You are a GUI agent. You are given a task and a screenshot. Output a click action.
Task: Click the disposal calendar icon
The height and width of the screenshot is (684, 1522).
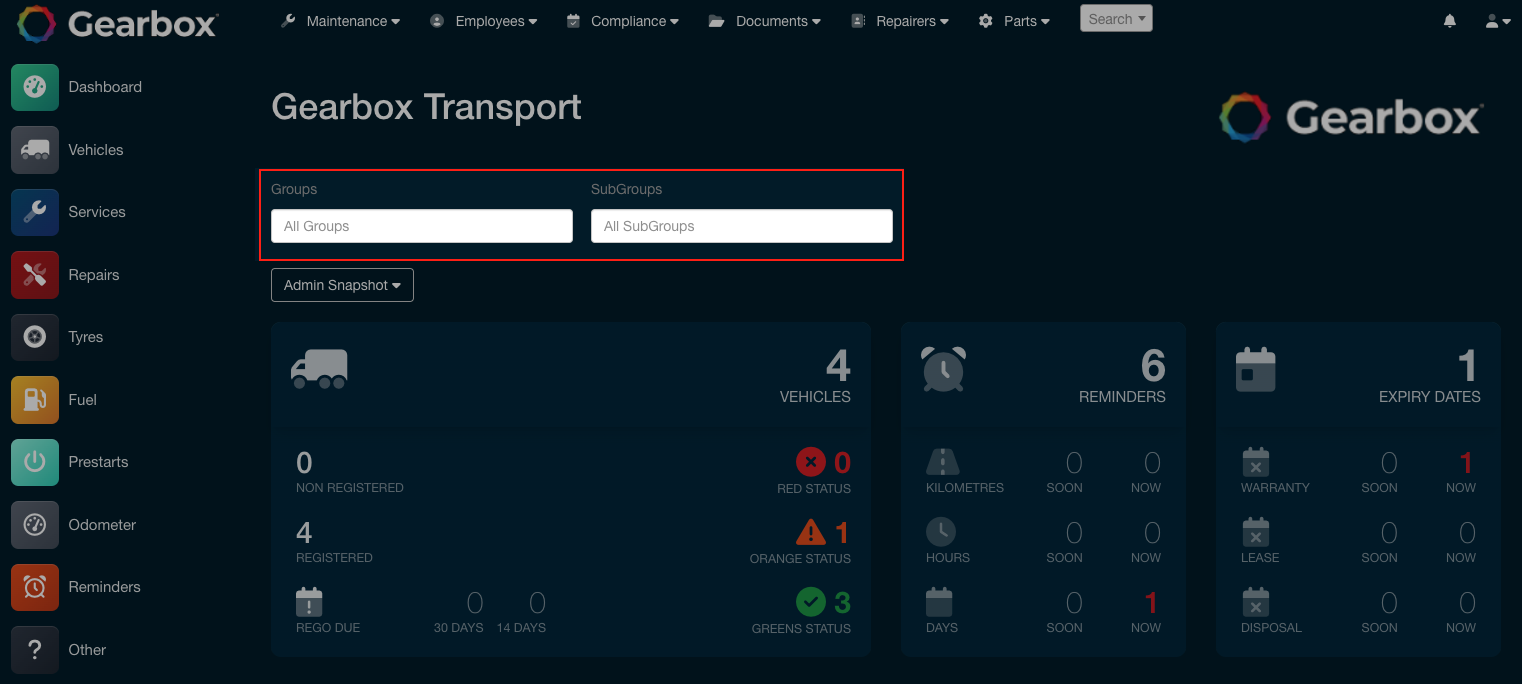[1256, 601]
